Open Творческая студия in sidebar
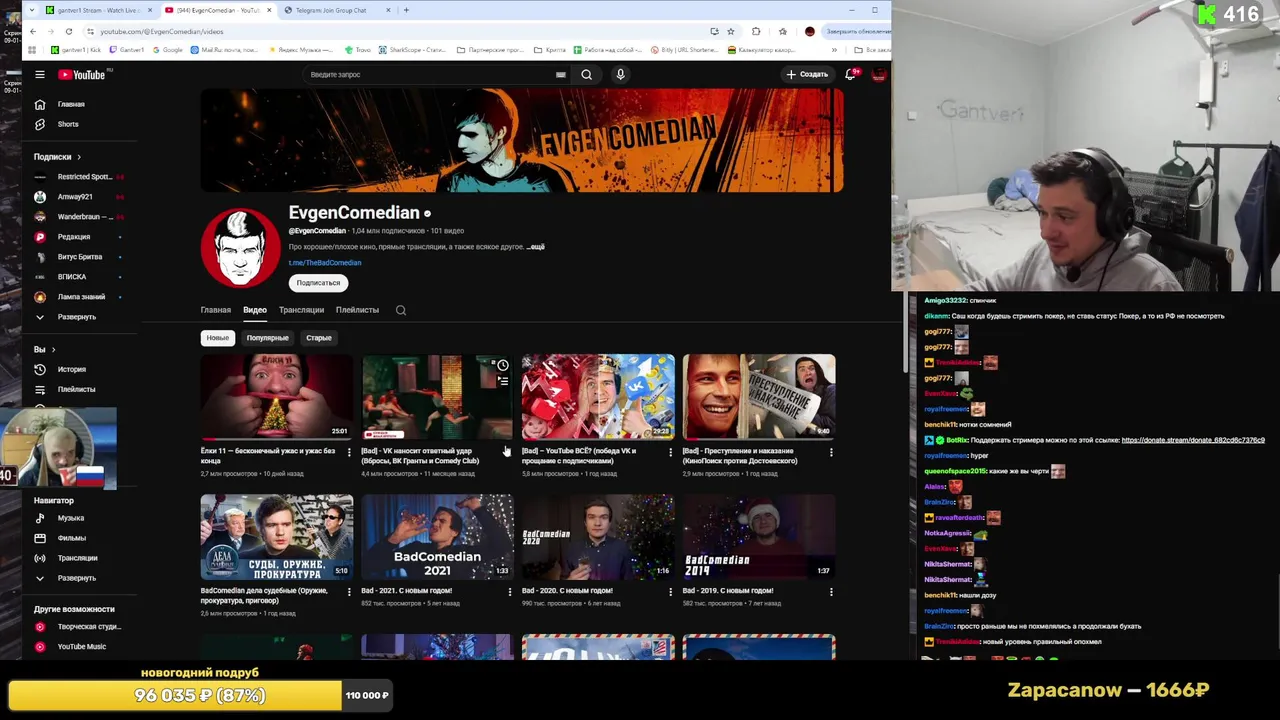This screenshot has height=720, width=1280. tap(88, 627)
